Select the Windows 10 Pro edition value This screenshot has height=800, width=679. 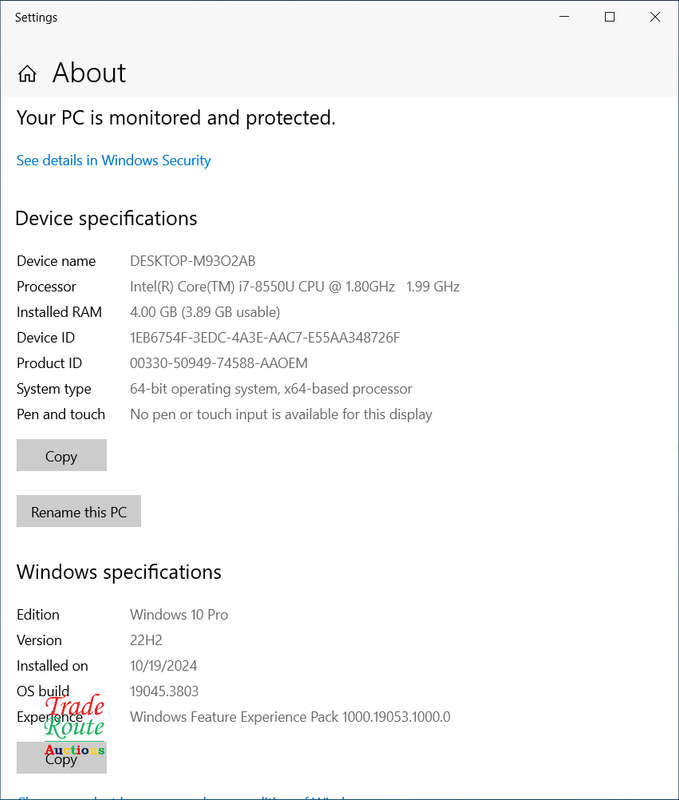click(x=179, y=615)
